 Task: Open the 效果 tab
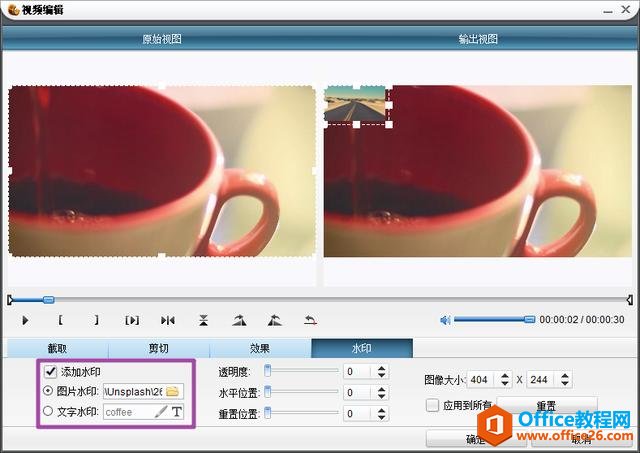coord(259,349)
